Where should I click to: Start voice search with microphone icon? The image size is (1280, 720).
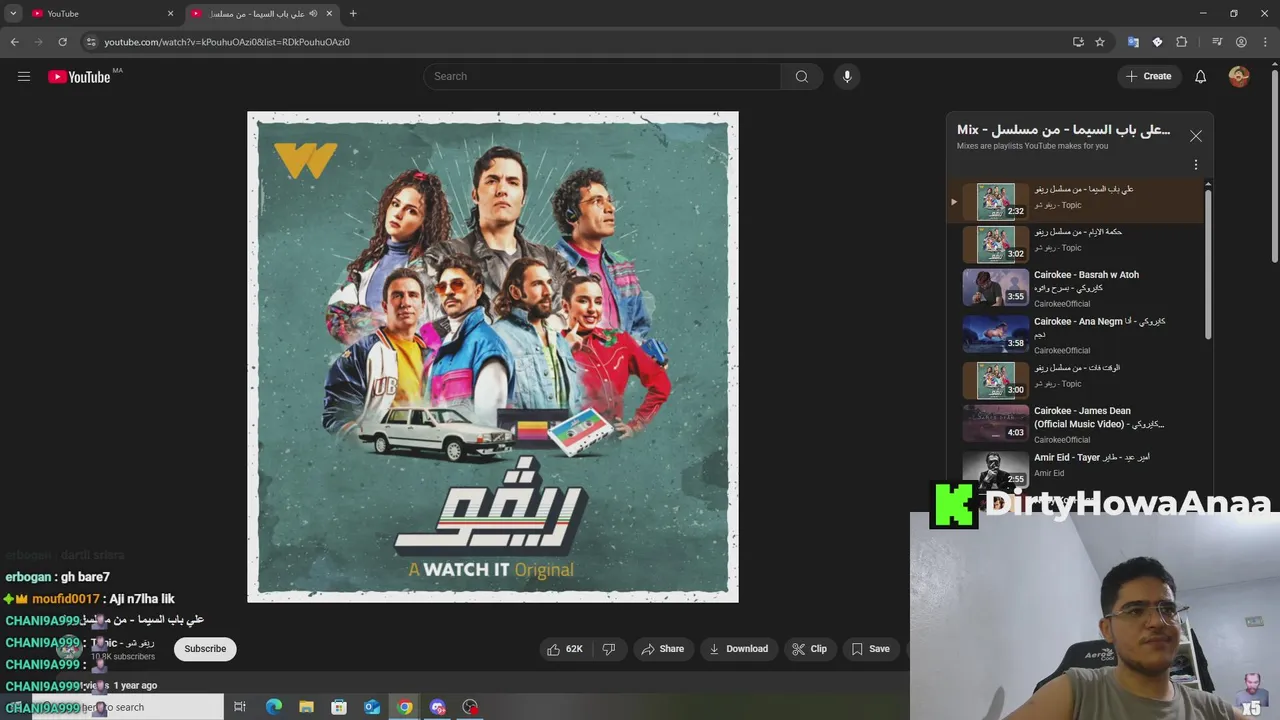click(847, 76)
